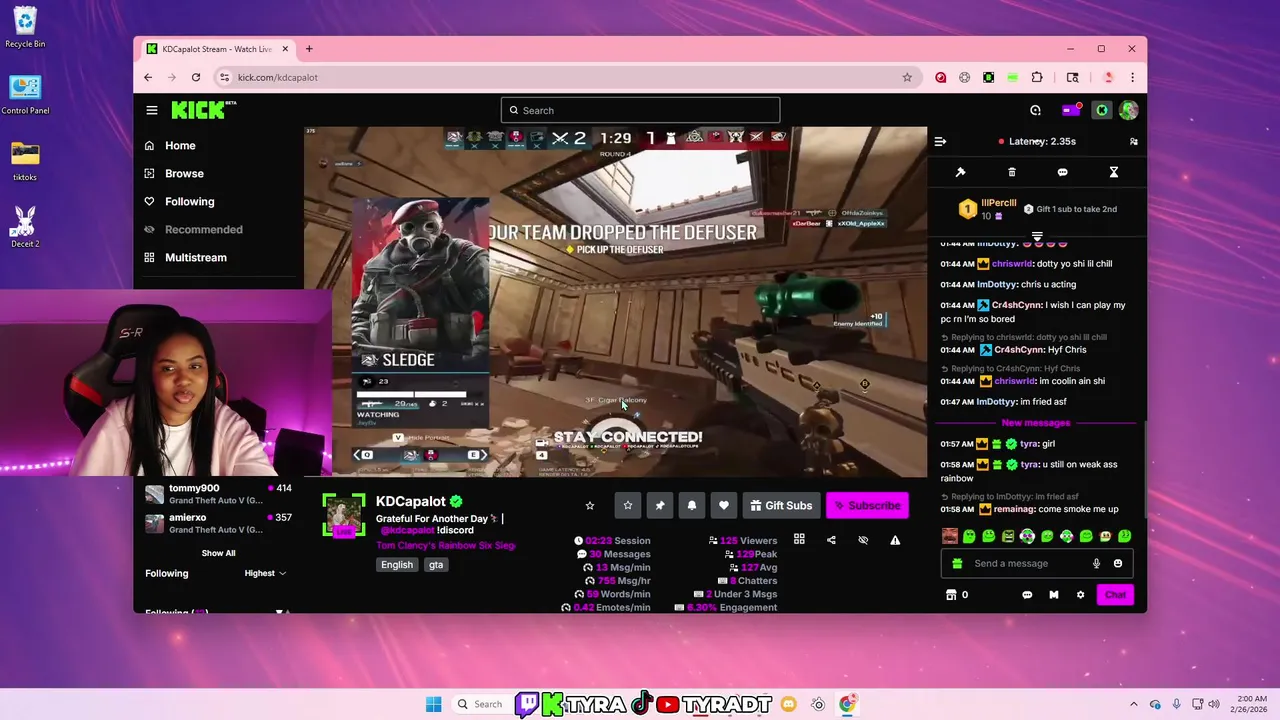Viewport: 1280px width, 720px height.
Task: Open Chrome extensions puzzle icon
Action: [1036, 77]
